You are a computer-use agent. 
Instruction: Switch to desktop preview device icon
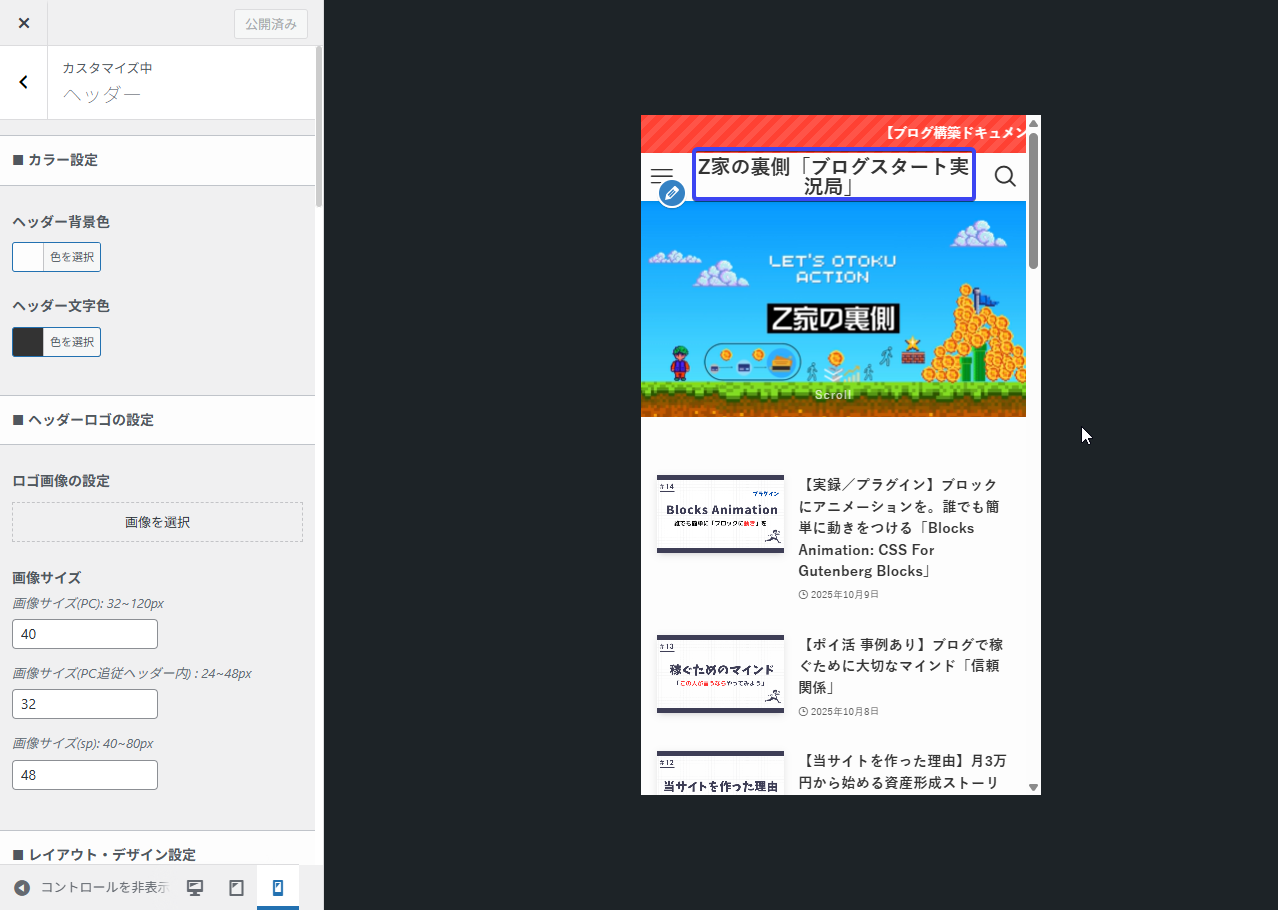[196, 888]
